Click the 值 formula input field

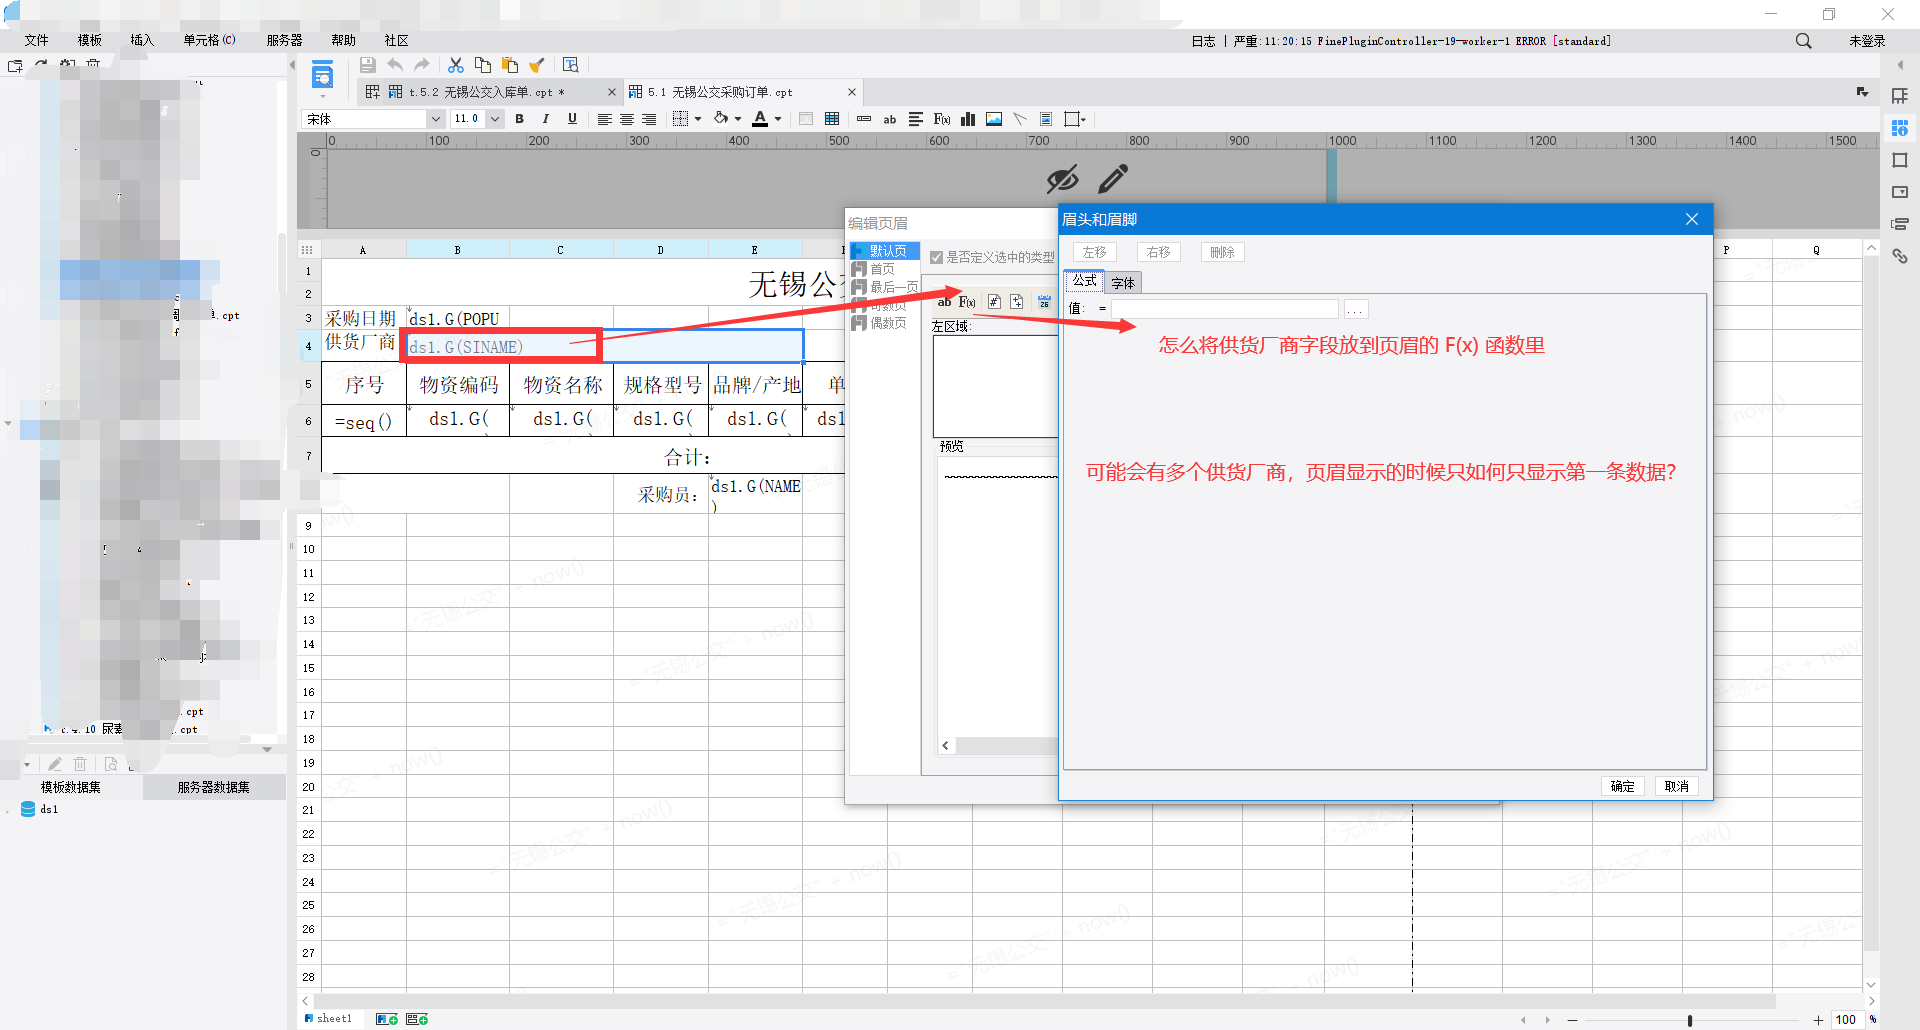(1225, 309)
